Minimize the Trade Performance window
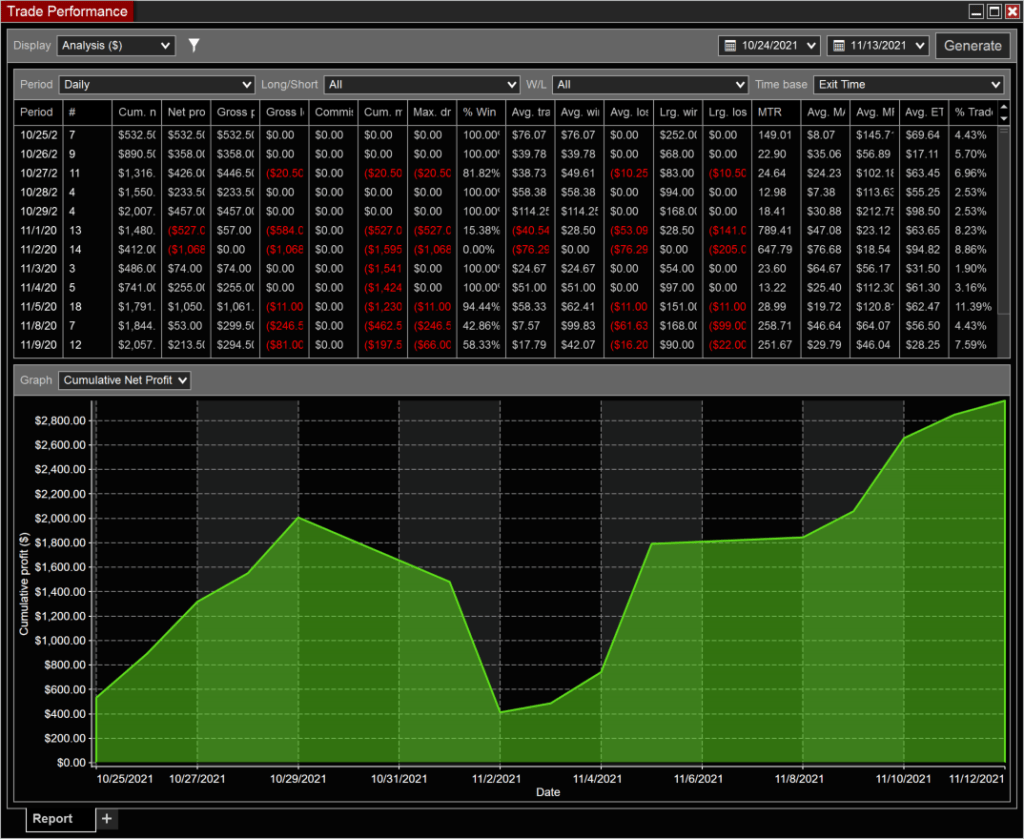The image size is (1024, 839). (976, 11)
